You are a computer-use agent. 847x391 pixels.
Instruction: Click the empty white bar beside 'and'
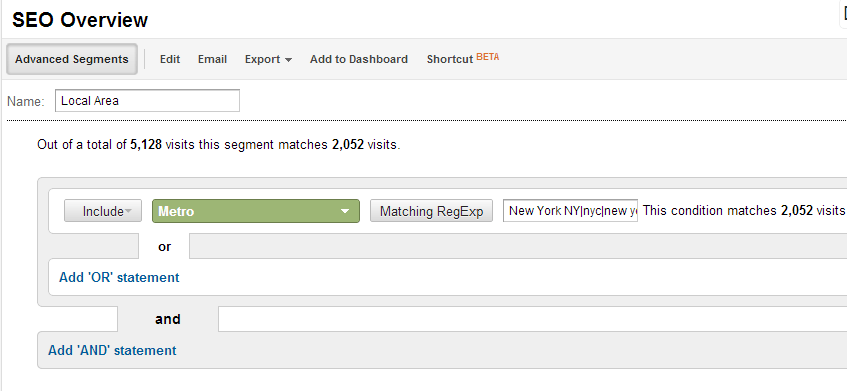533,319
